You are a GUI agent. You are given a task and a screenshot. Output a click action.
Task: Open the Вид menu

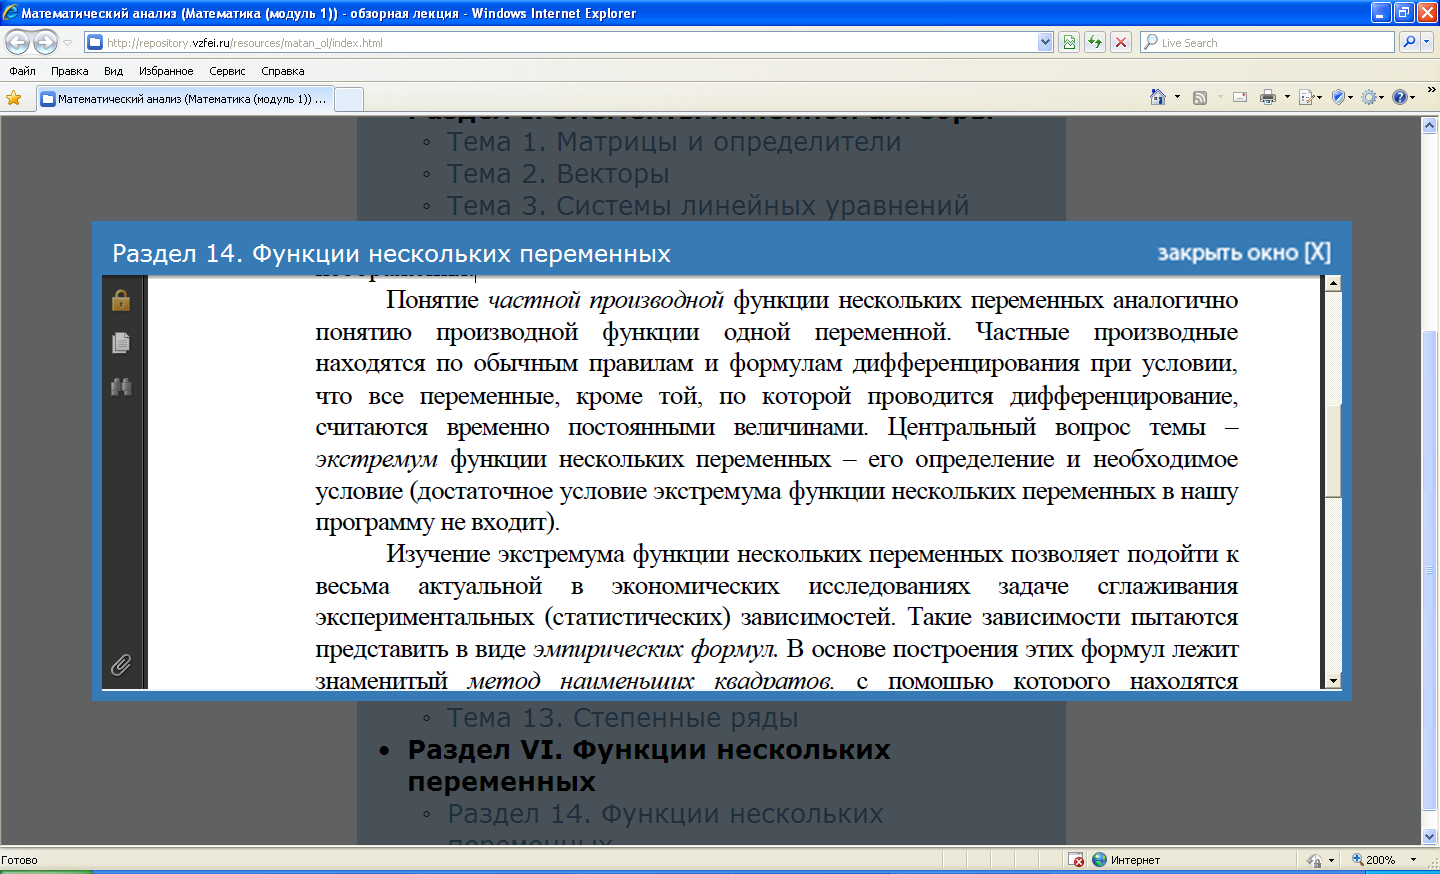pyautogui.click(x=113, y=71)
